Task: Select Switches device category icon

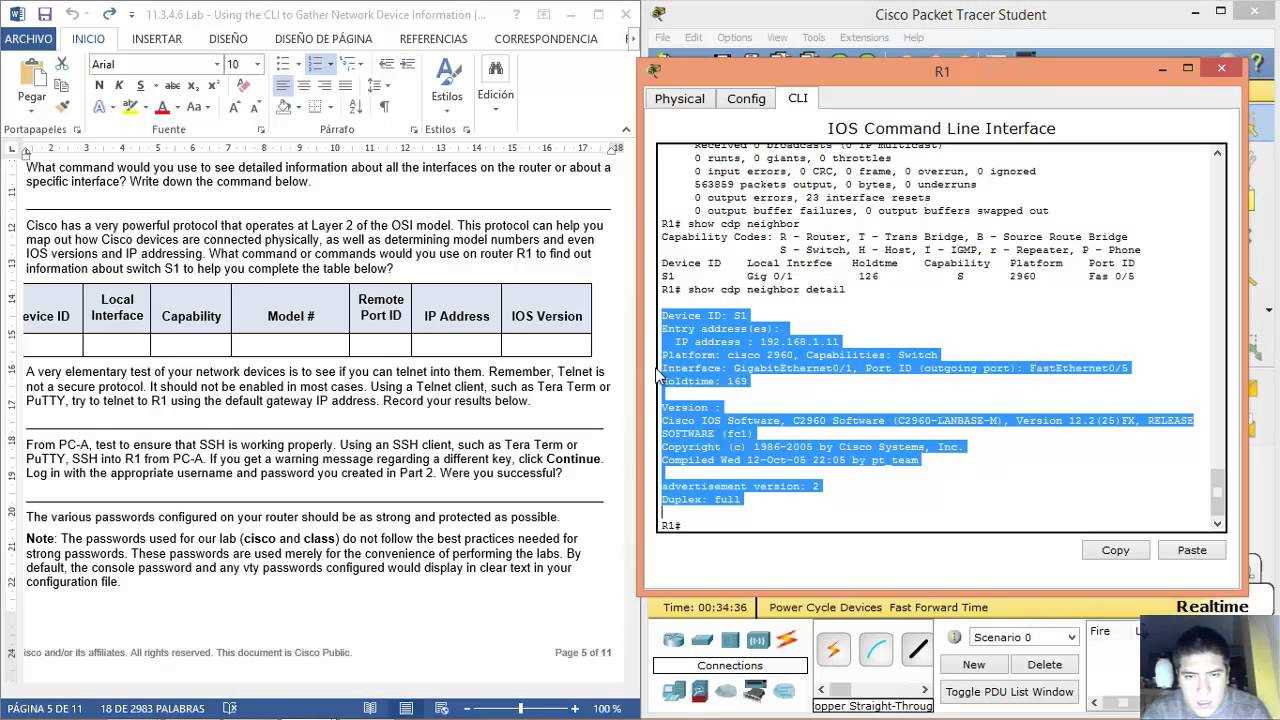Action: [x=702, y=640]
